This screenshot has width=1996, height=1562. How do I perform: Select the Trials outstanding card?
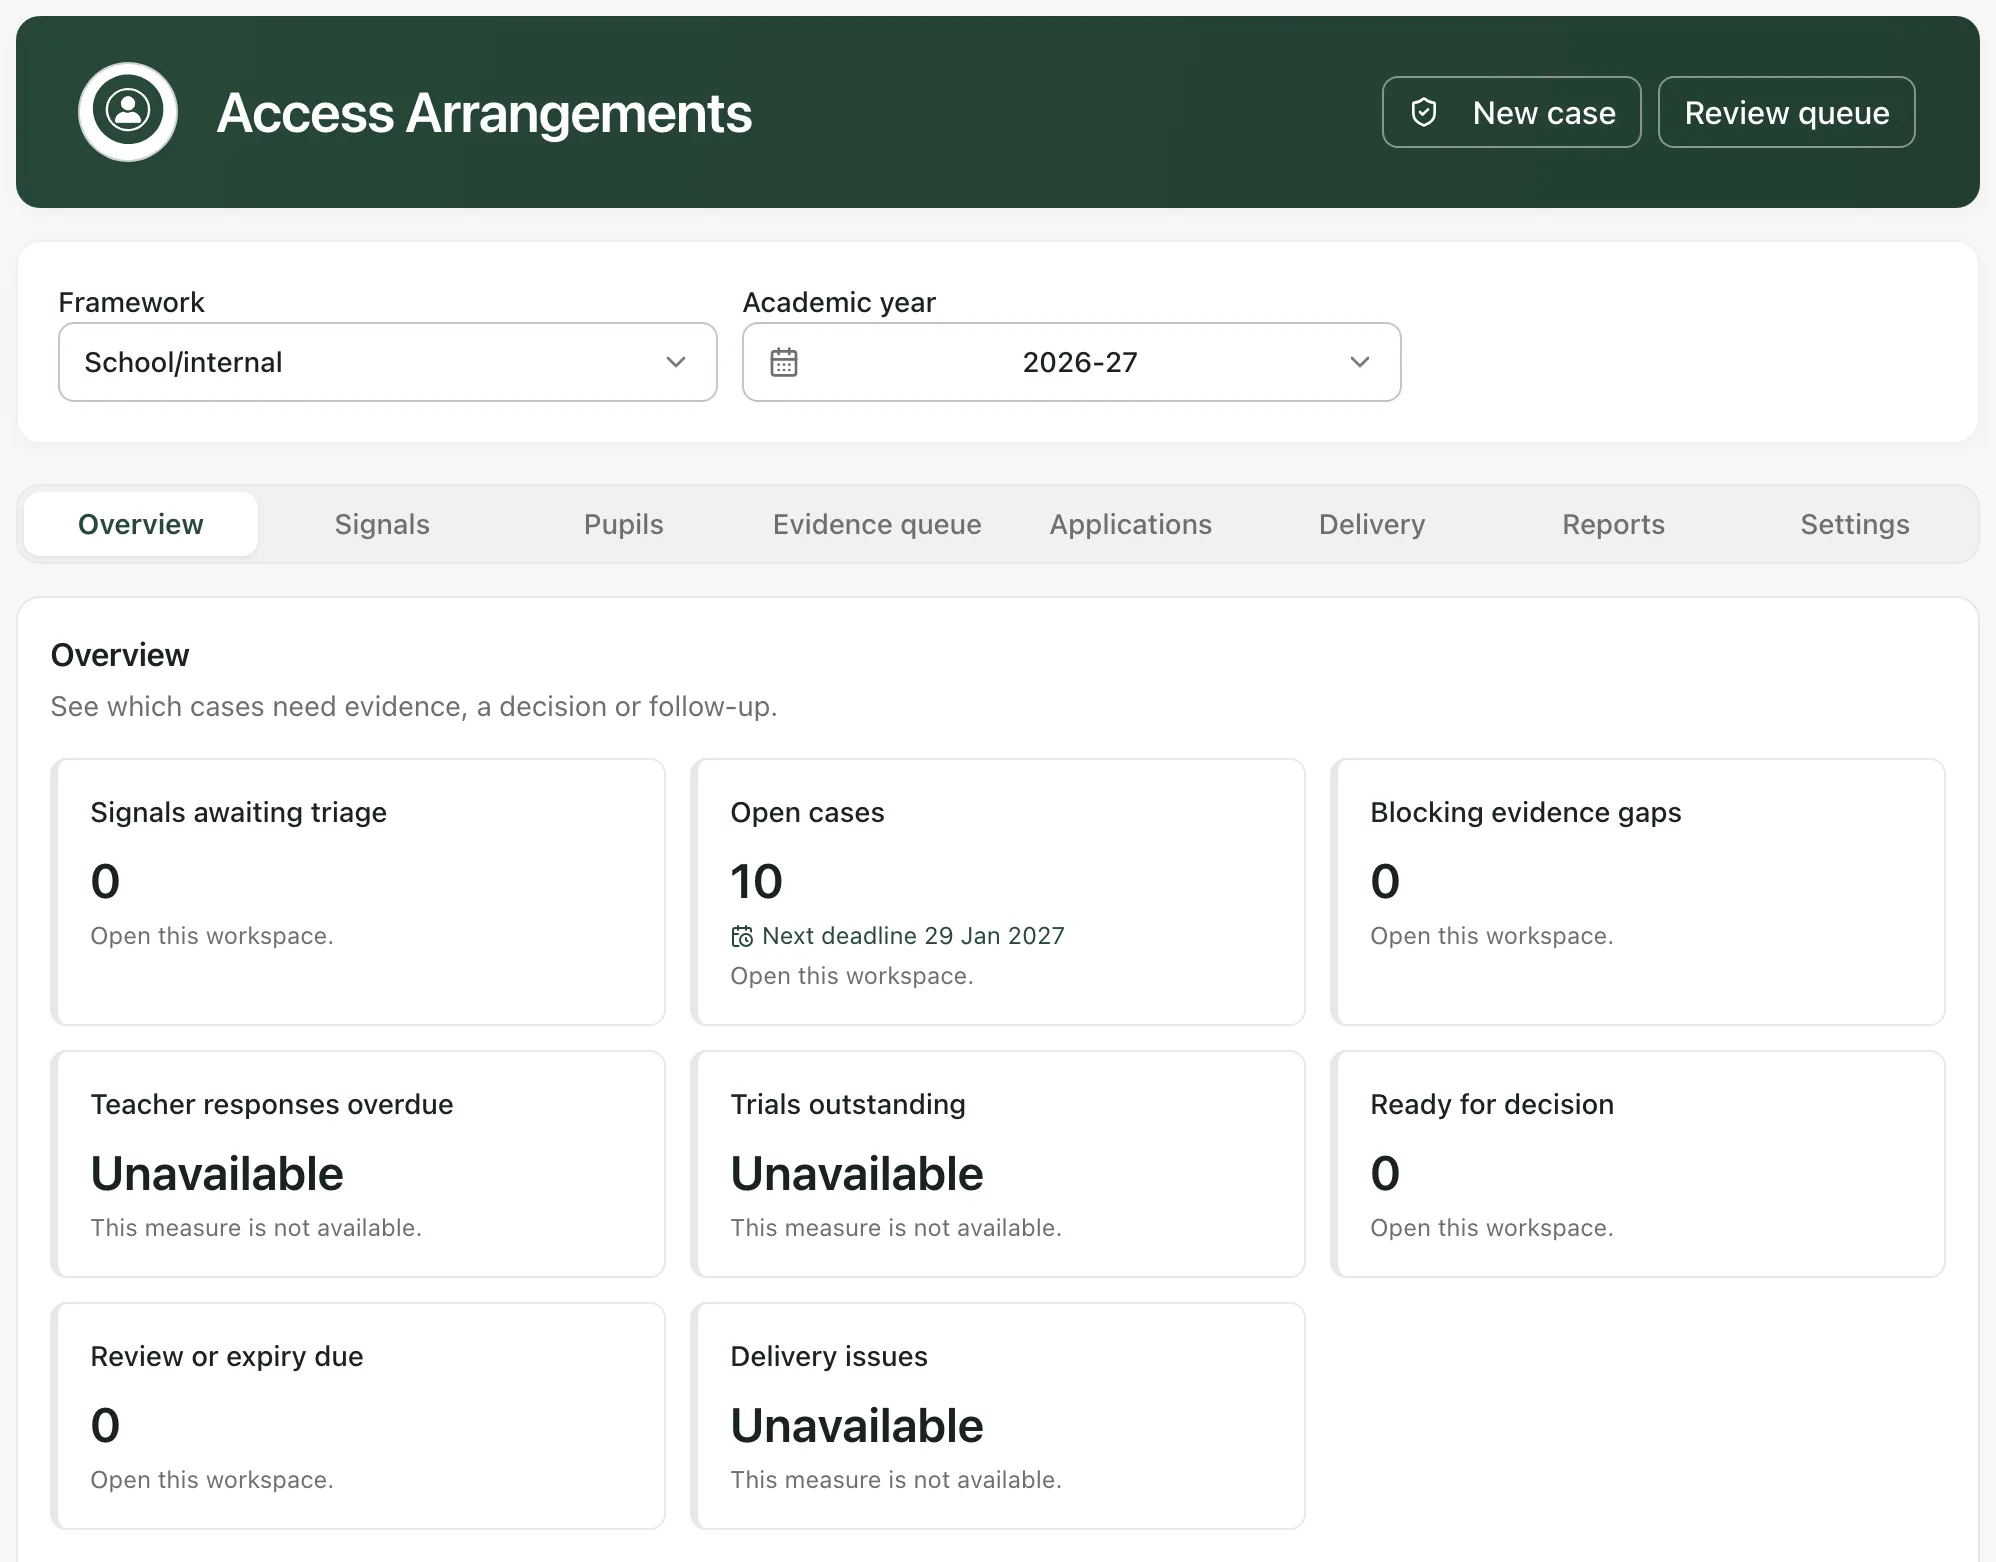998,1164
